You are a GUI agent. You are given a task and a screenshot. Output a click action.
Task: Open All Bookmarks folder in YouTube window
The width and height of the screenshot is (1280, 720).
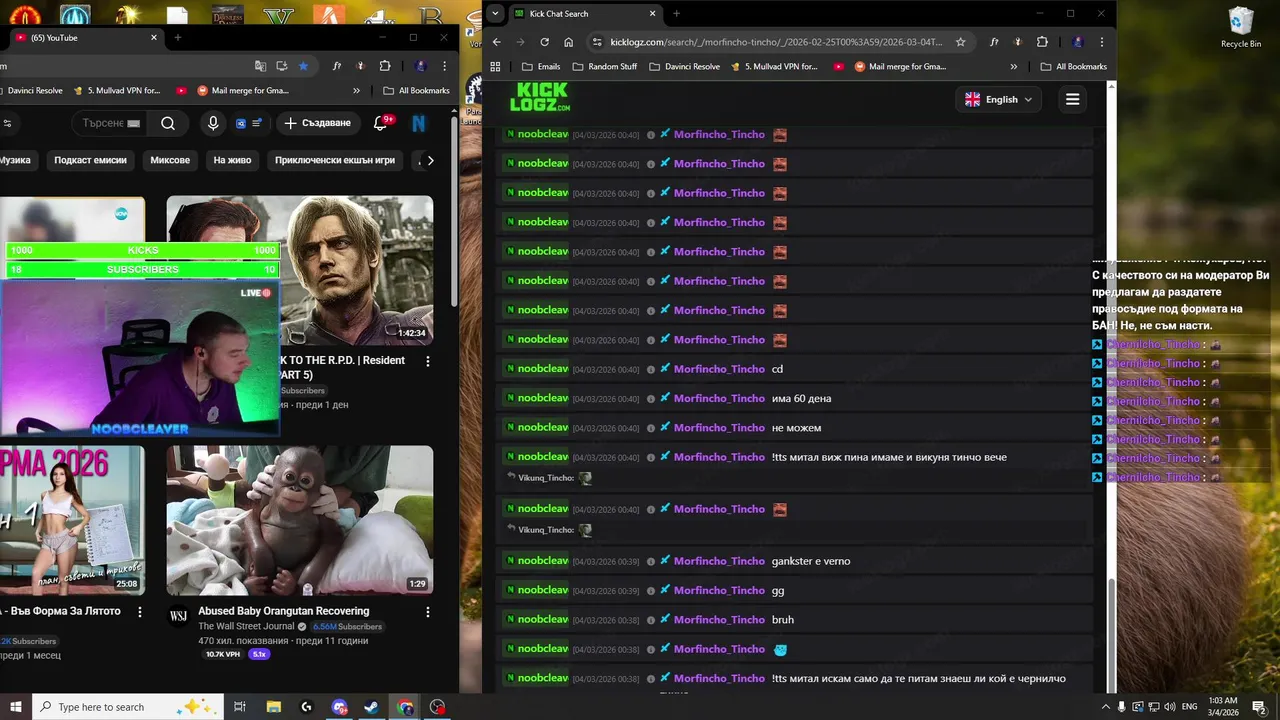point(416,90)
